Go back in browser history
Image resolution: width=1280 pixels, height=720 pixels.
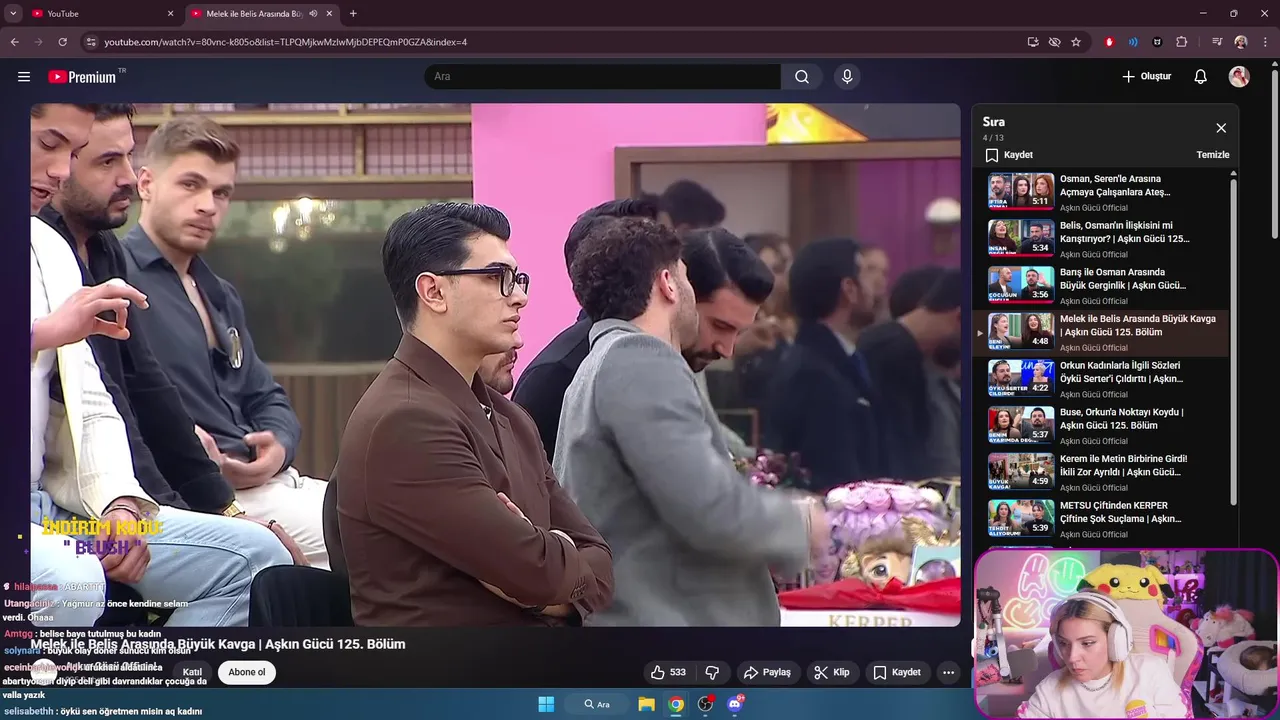coord(14,42)
